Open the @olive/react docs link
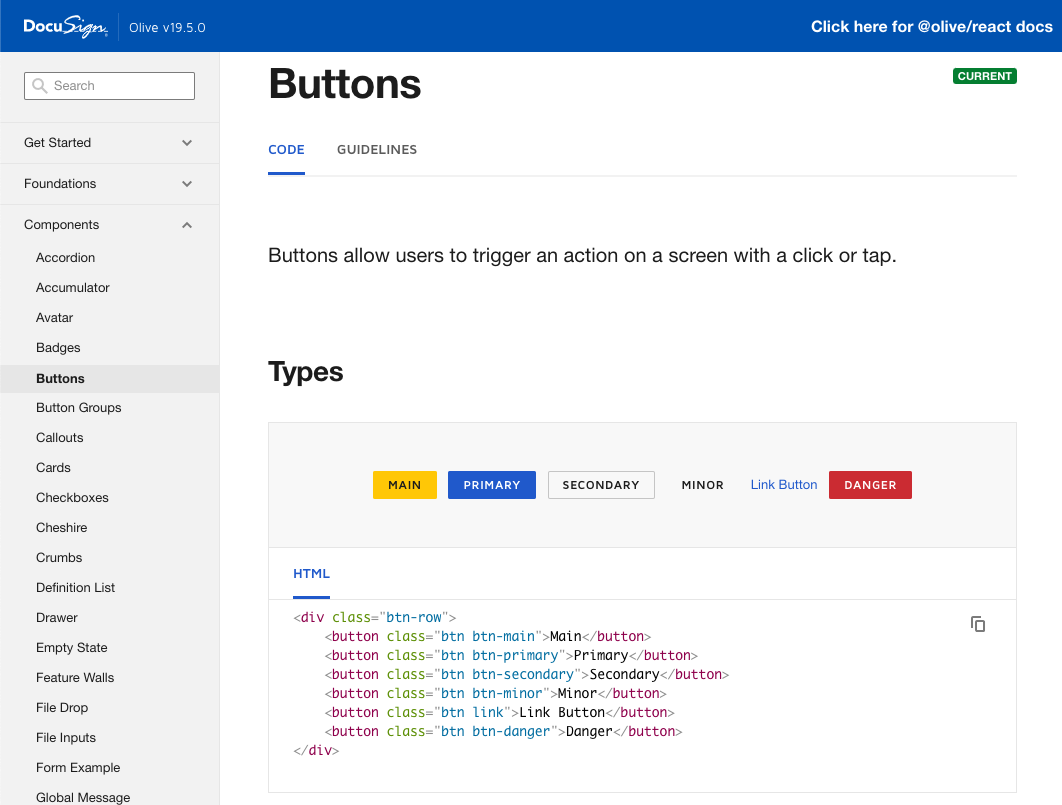Image resolution: width=1062 pixels, height=805 pixels. tap(931, 26)
